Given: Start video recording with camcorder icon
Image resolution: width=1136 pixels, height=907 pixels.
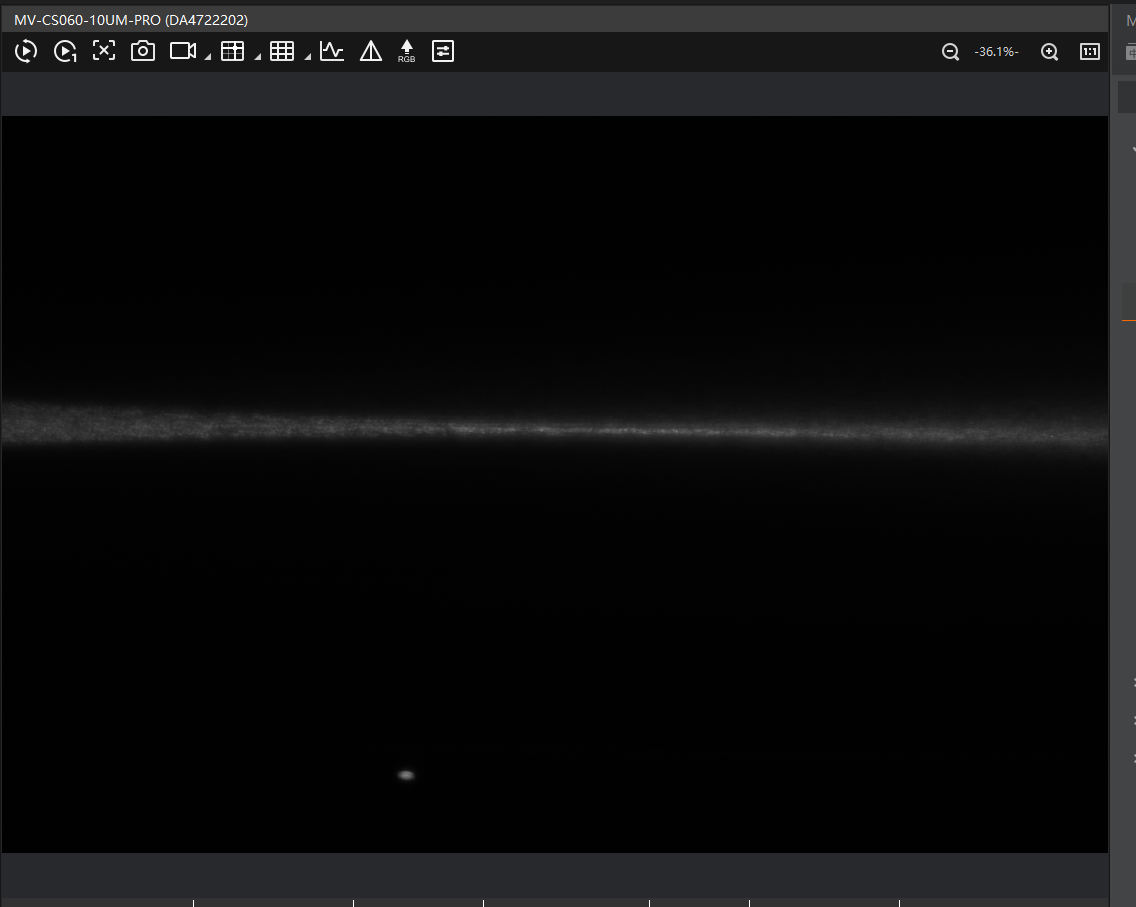Looking at the screenshot, I should (182, 51).
